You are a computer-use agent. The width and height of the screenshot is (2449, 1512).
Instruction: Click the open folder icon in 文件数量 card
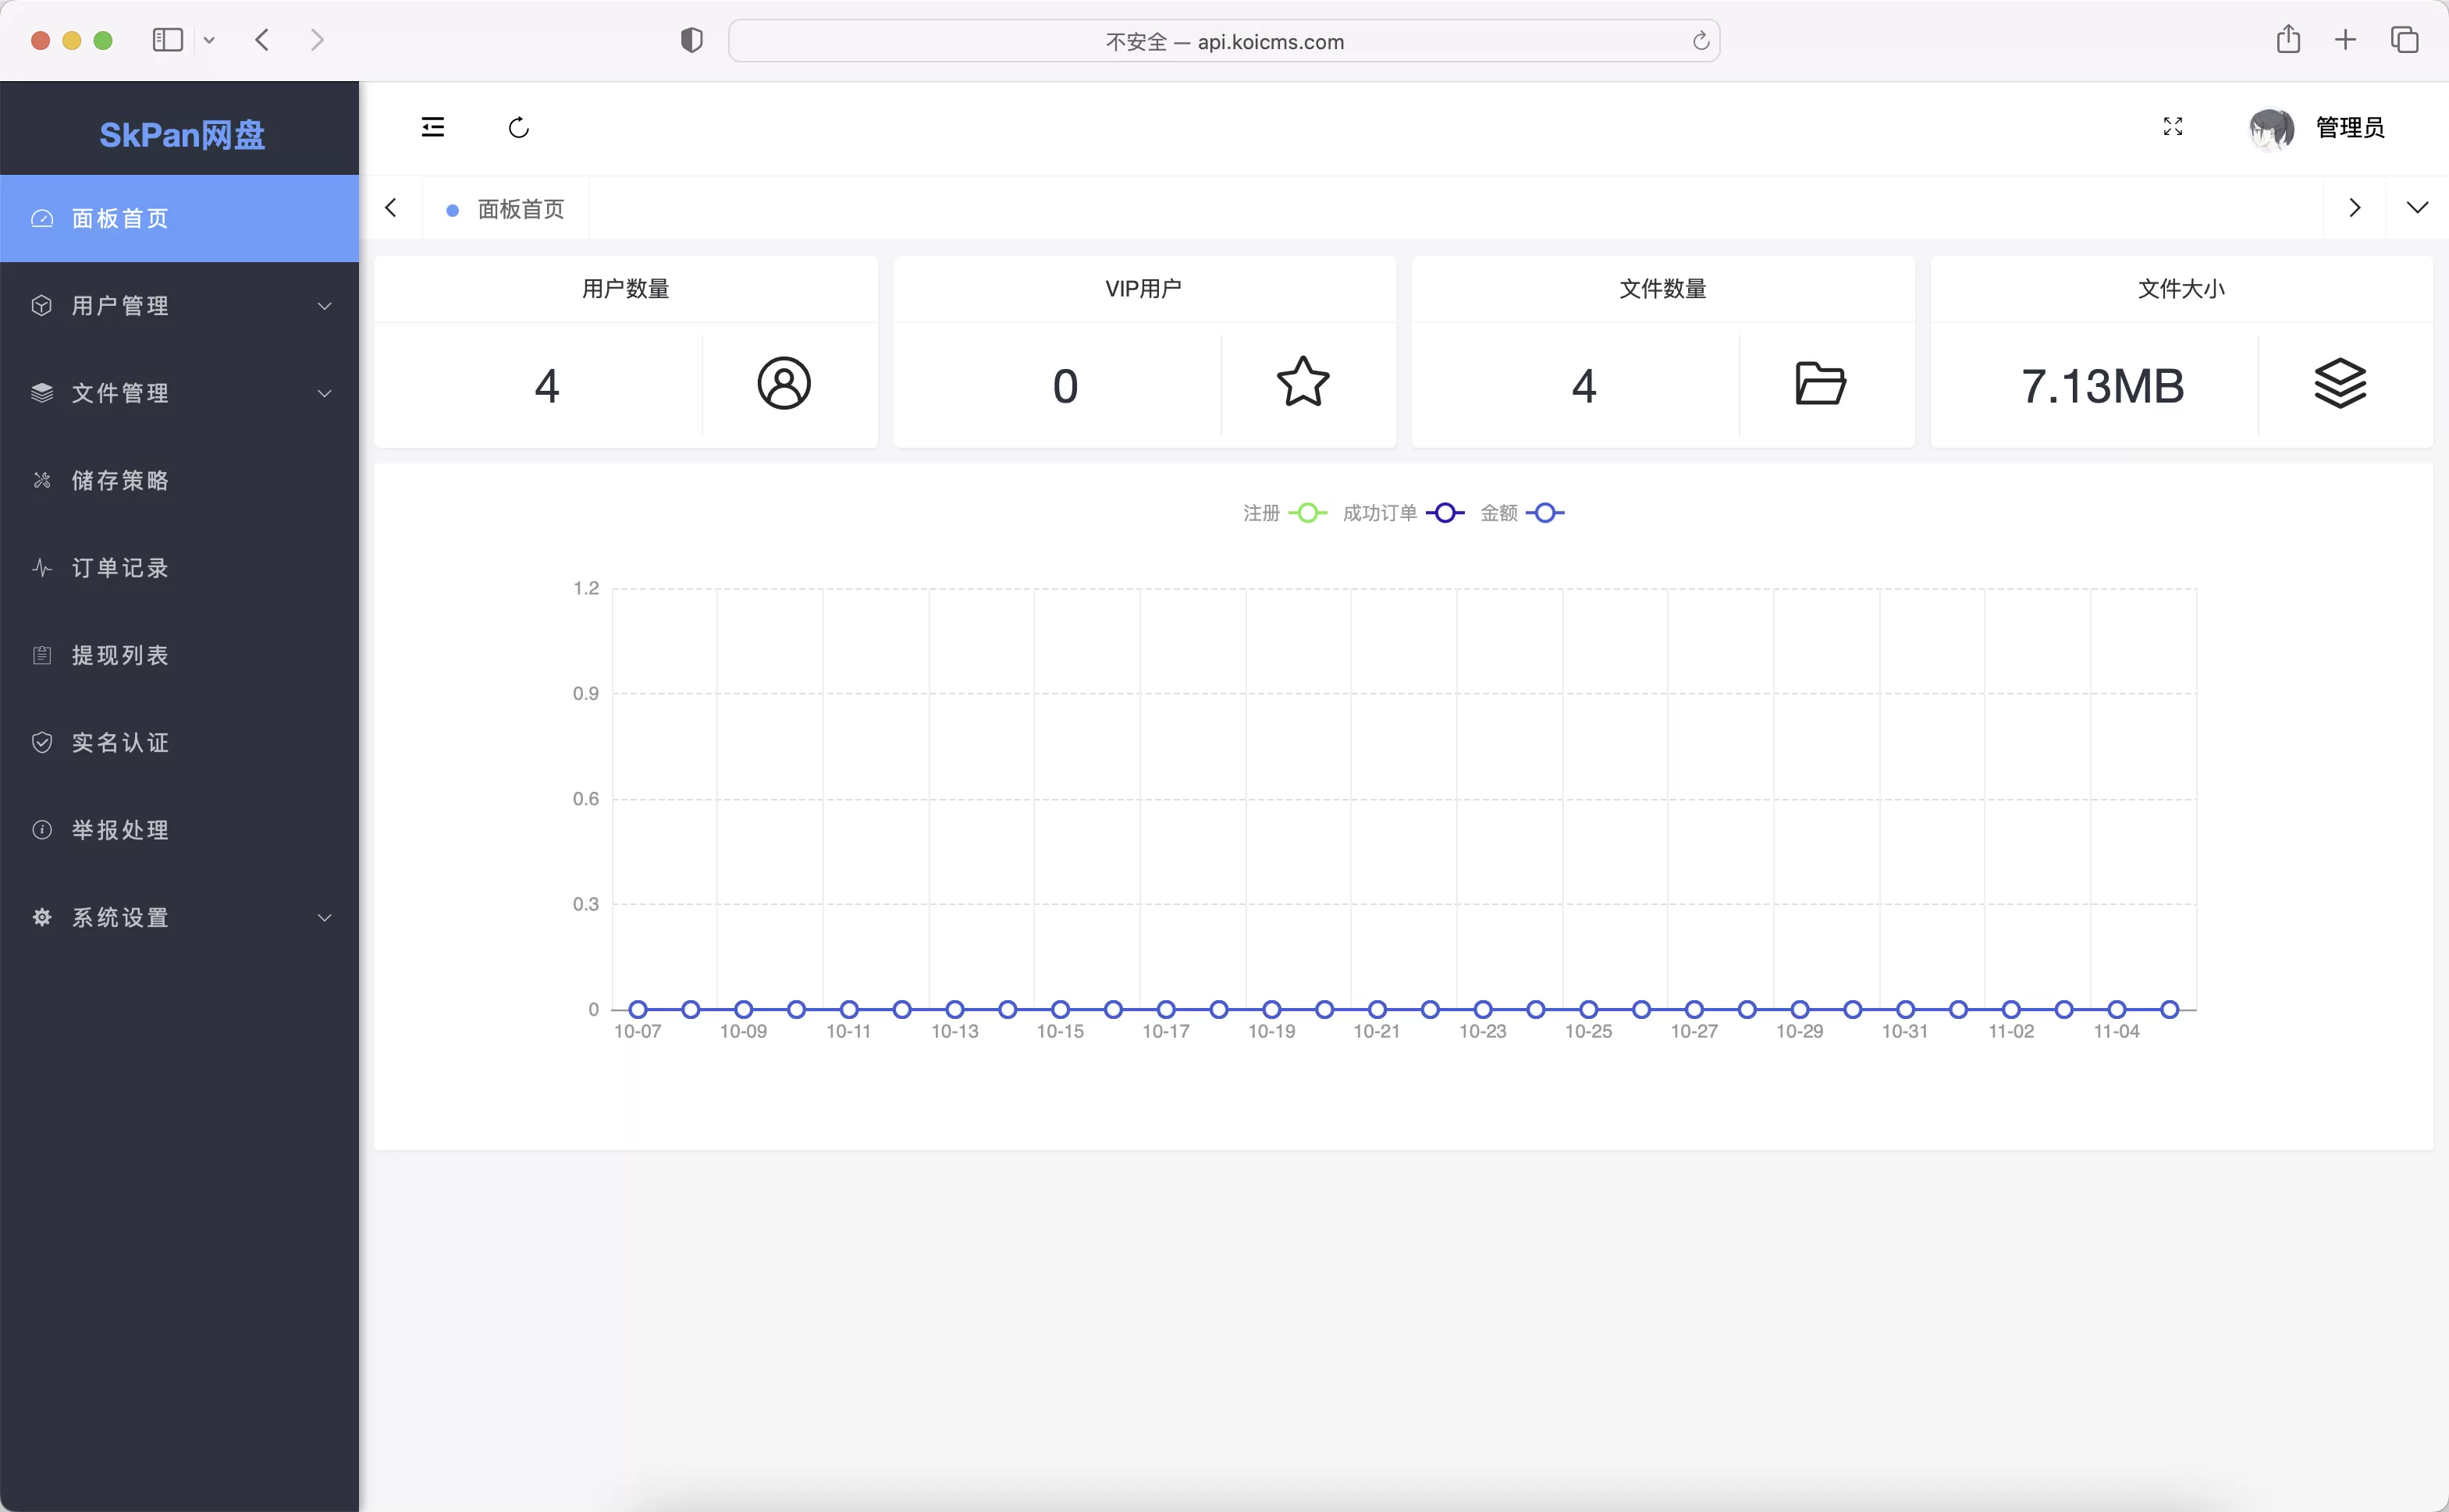(1821, 384)
